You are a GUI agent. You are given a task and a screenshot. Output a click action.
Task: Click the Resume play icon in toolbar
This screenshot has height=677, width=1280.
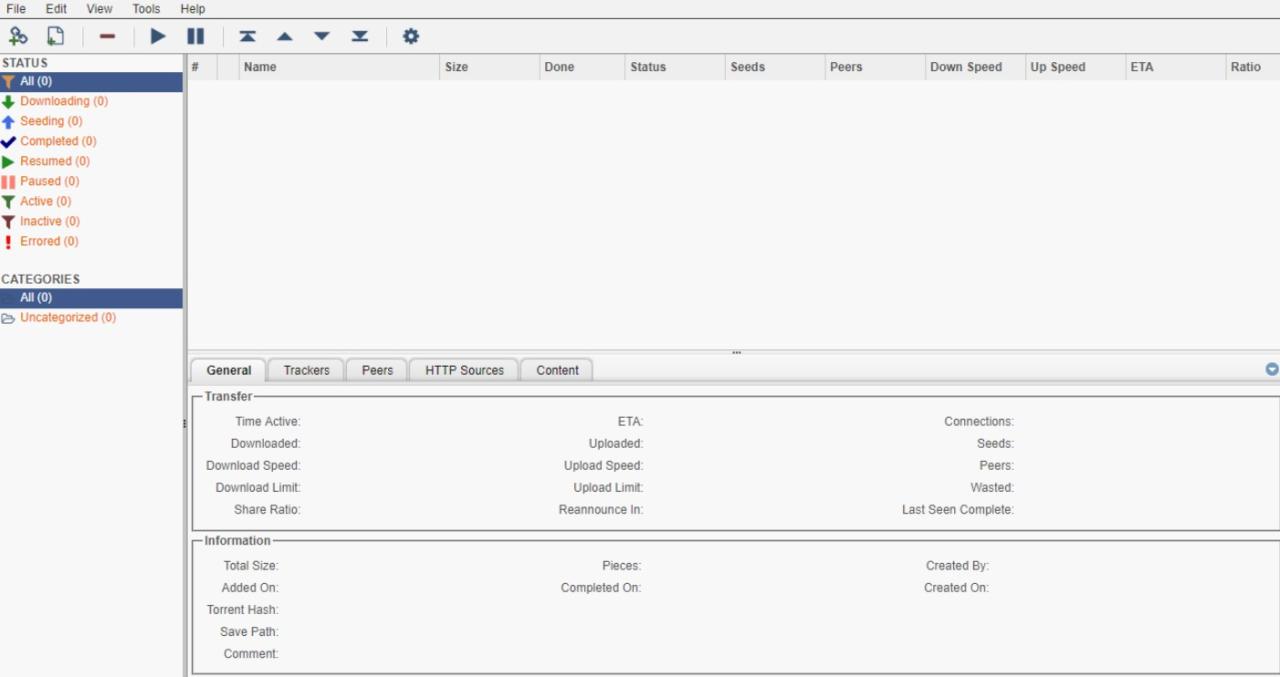158,36
